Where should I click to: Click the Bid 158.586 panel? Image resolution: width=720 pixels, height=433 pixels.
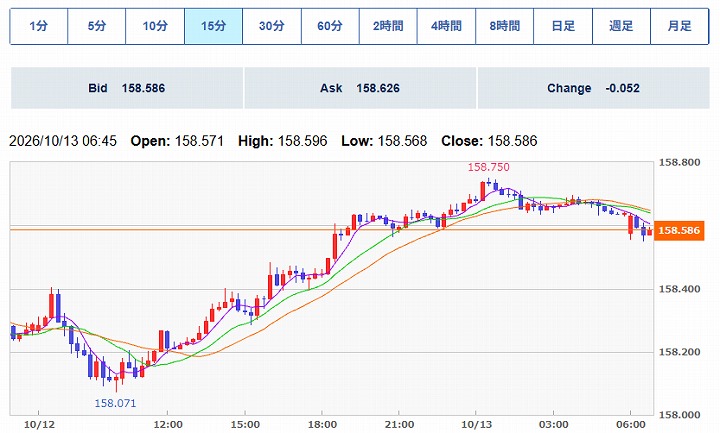point(127,88)
